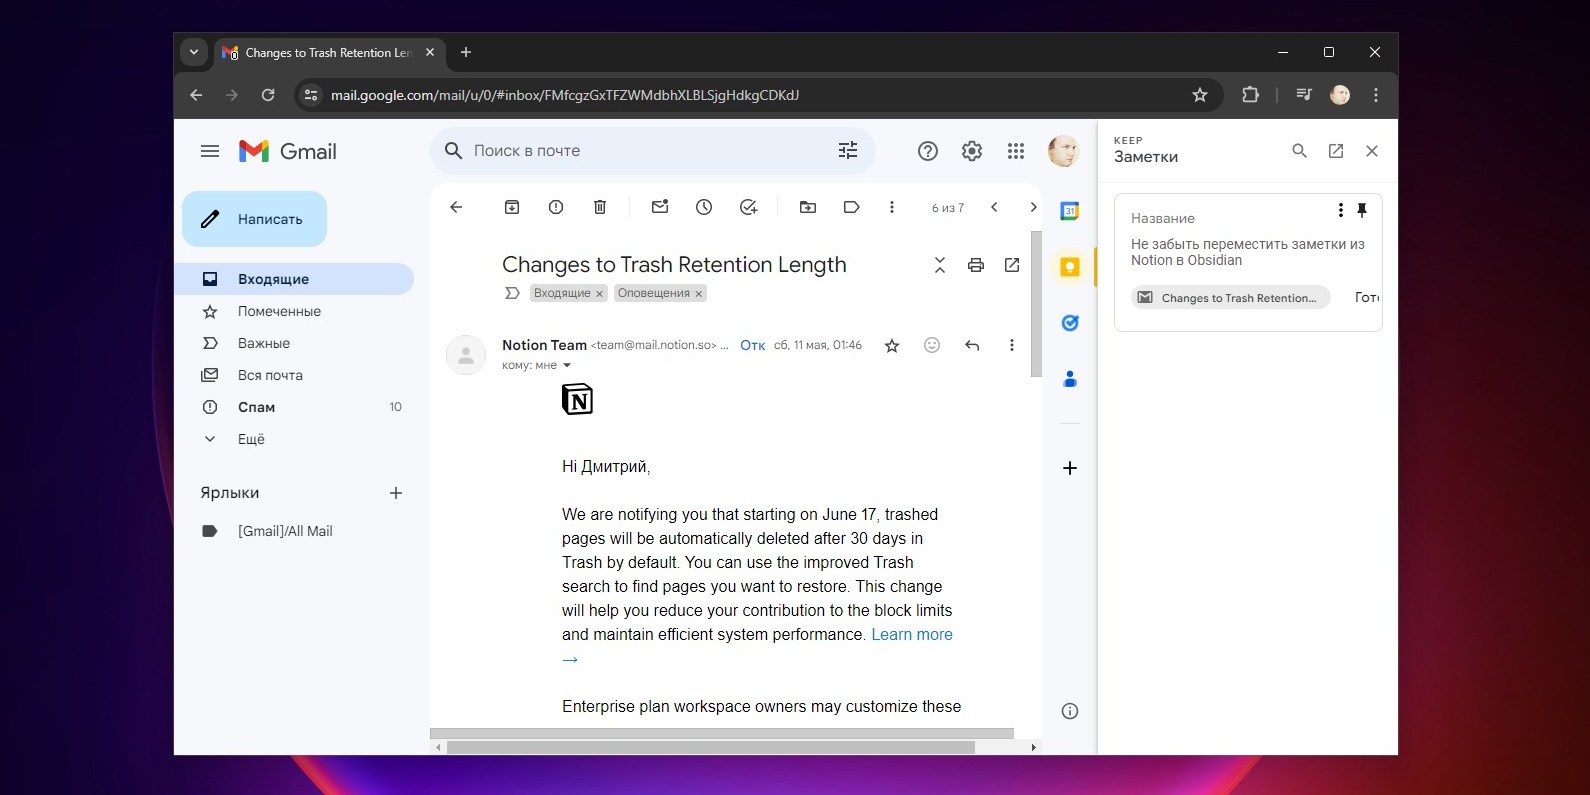This screenshot has width=1590, height=795.
Task: Open Chrome extensions puzzle icon
Action: click(1250, 95)
